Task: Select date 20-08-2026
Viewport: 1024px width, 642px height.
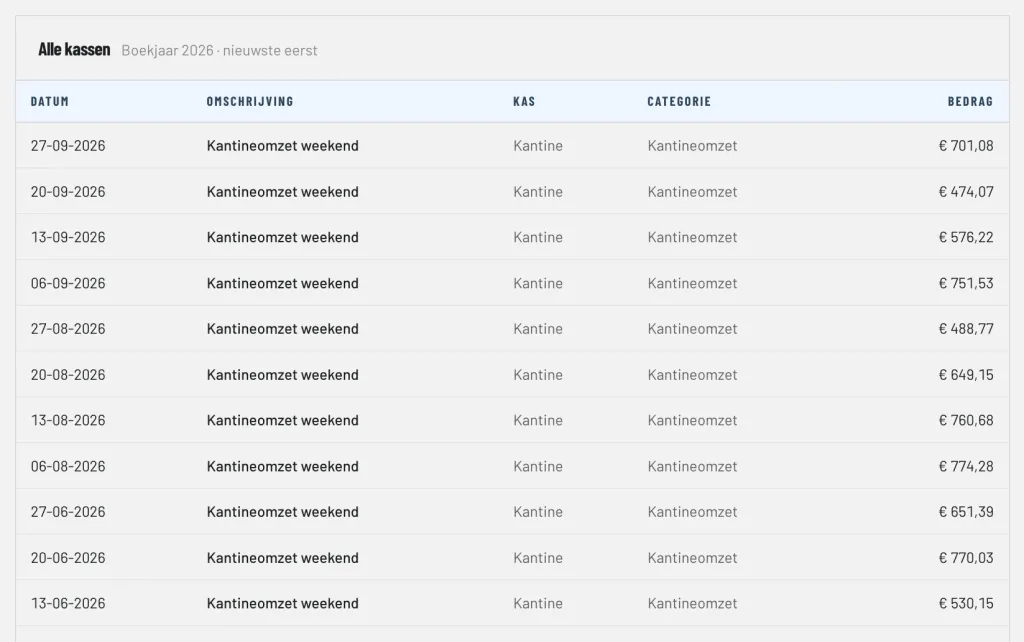Action: pos(68,374)
